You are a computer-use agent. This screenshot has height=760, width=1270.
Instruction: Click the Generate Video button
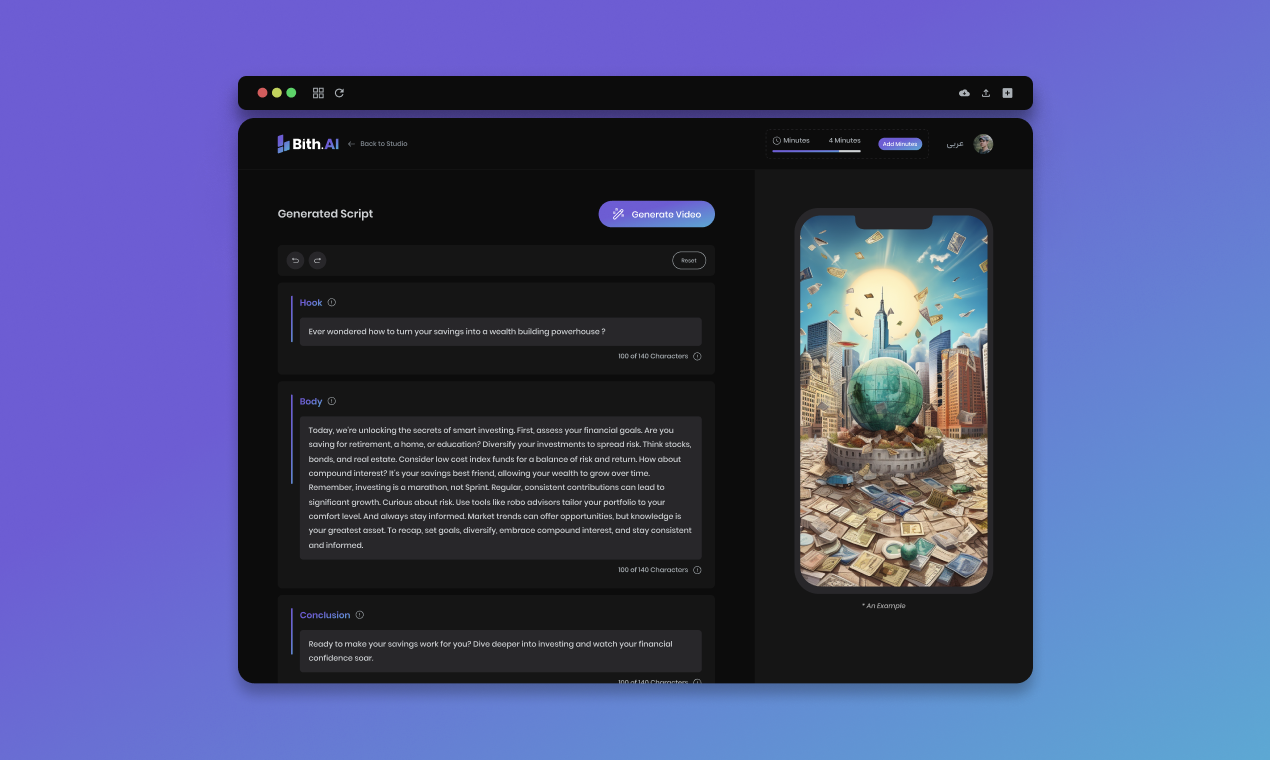657,214
